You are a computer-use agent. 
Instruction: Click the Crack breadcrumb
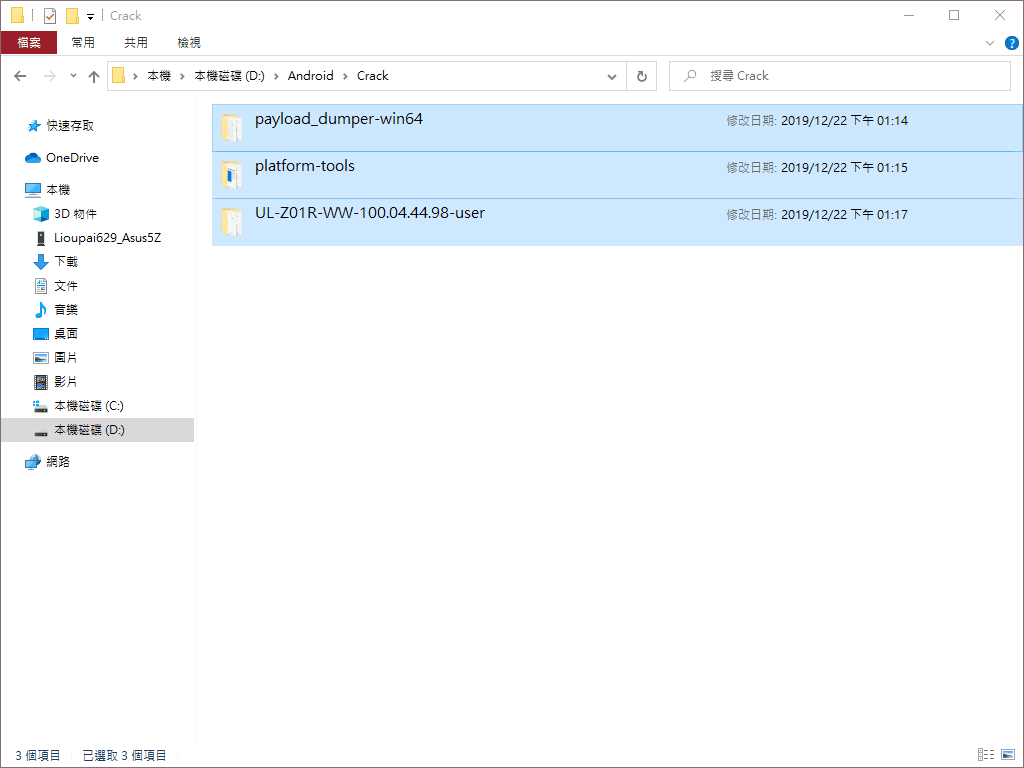[373, 76]
